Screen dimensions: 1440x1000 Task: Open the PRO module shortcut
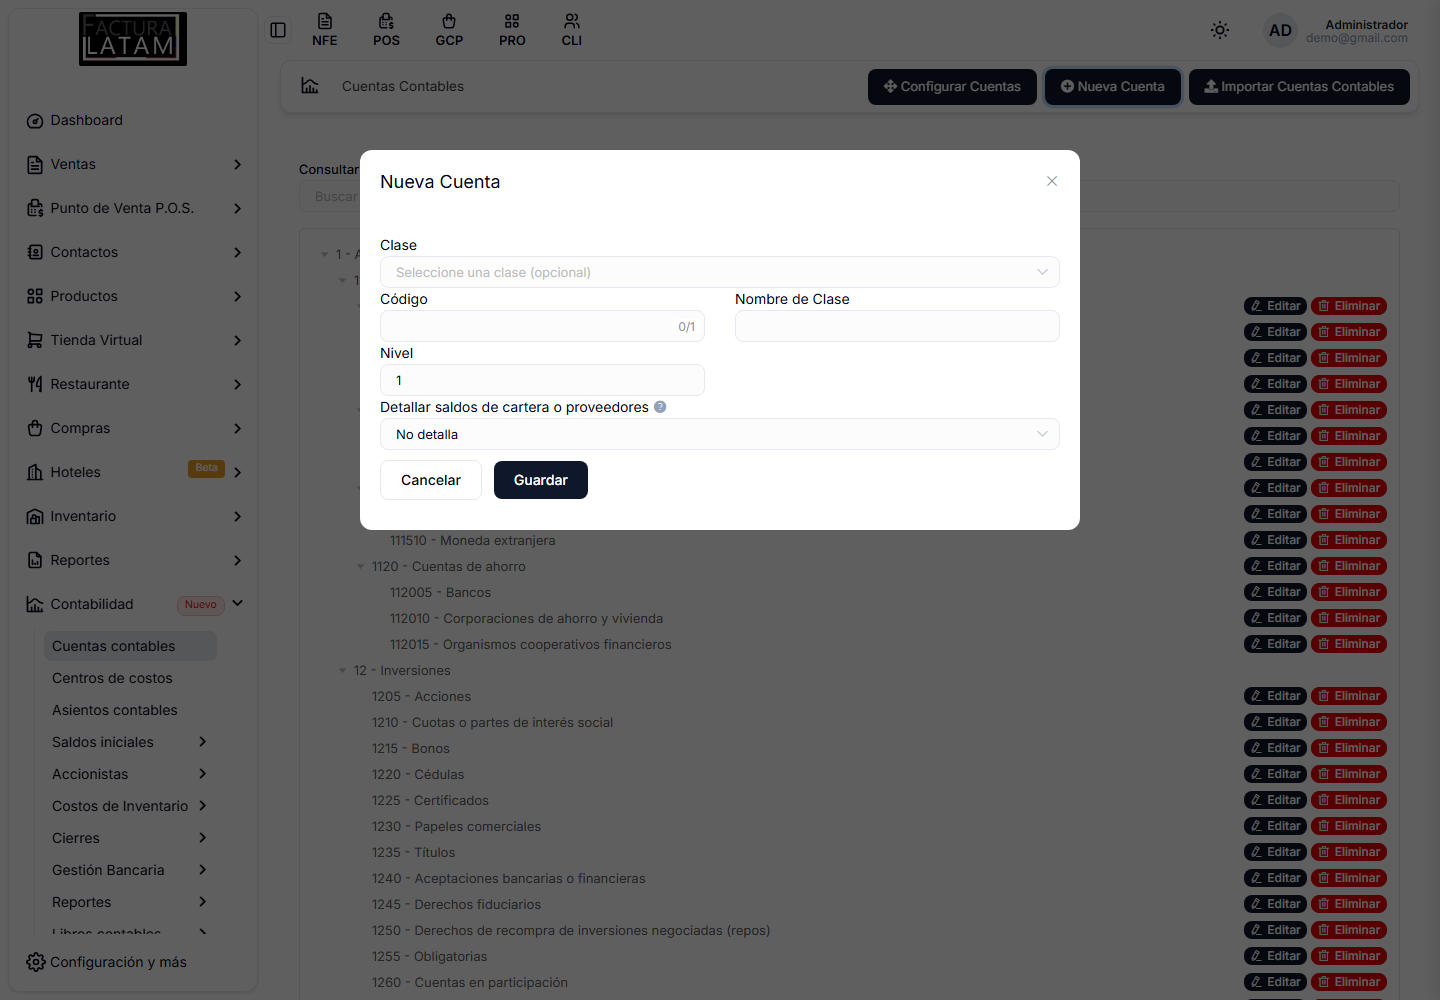[512, 30]
